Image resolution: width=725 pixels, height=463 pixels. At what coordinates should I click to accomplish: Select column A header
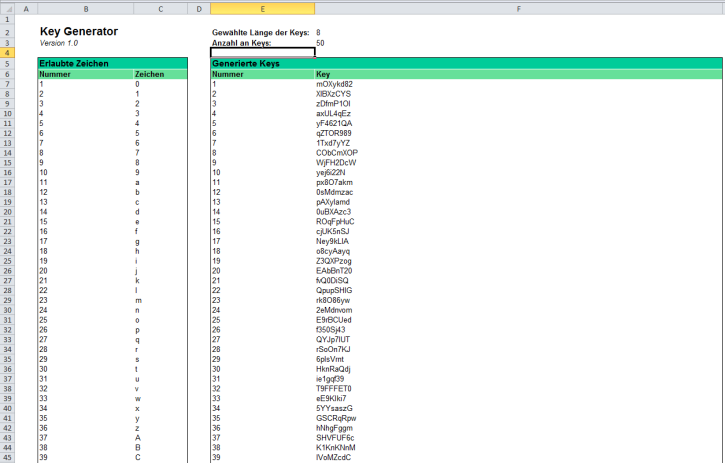pos(26,9)
